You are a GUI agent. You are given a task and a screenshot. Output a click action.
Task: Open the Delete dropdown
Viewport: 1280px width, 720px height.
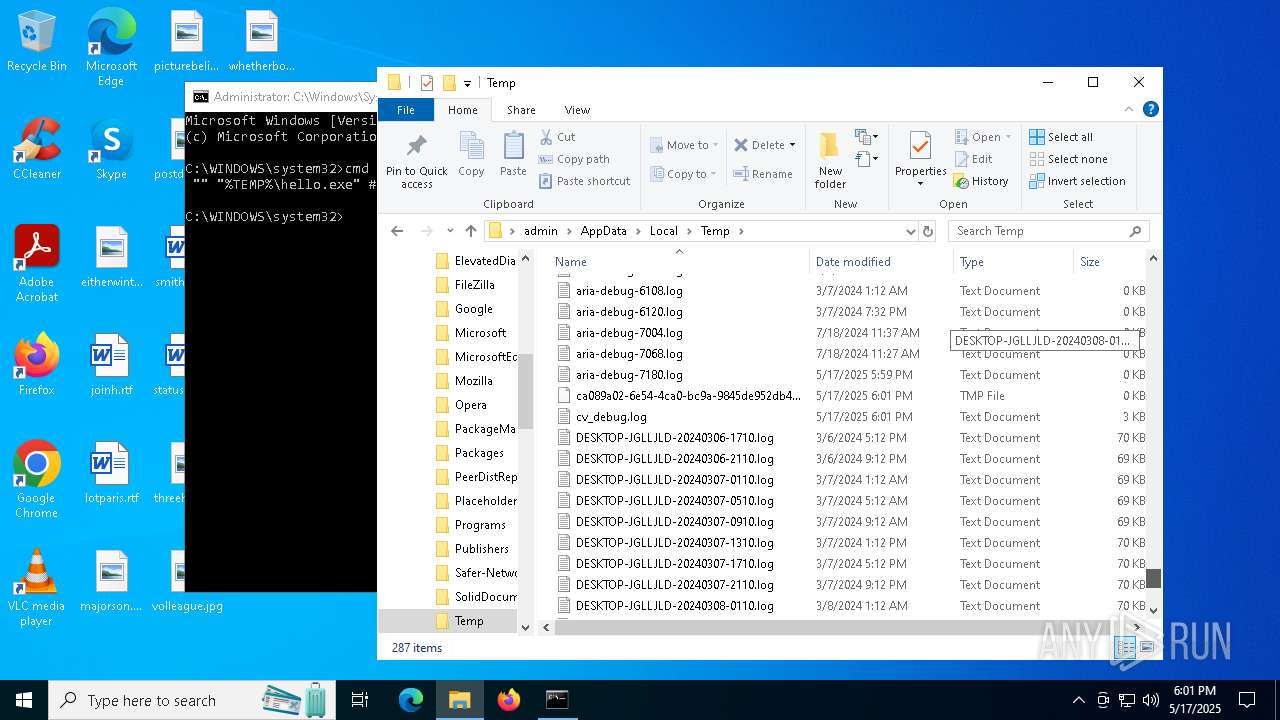764,145
